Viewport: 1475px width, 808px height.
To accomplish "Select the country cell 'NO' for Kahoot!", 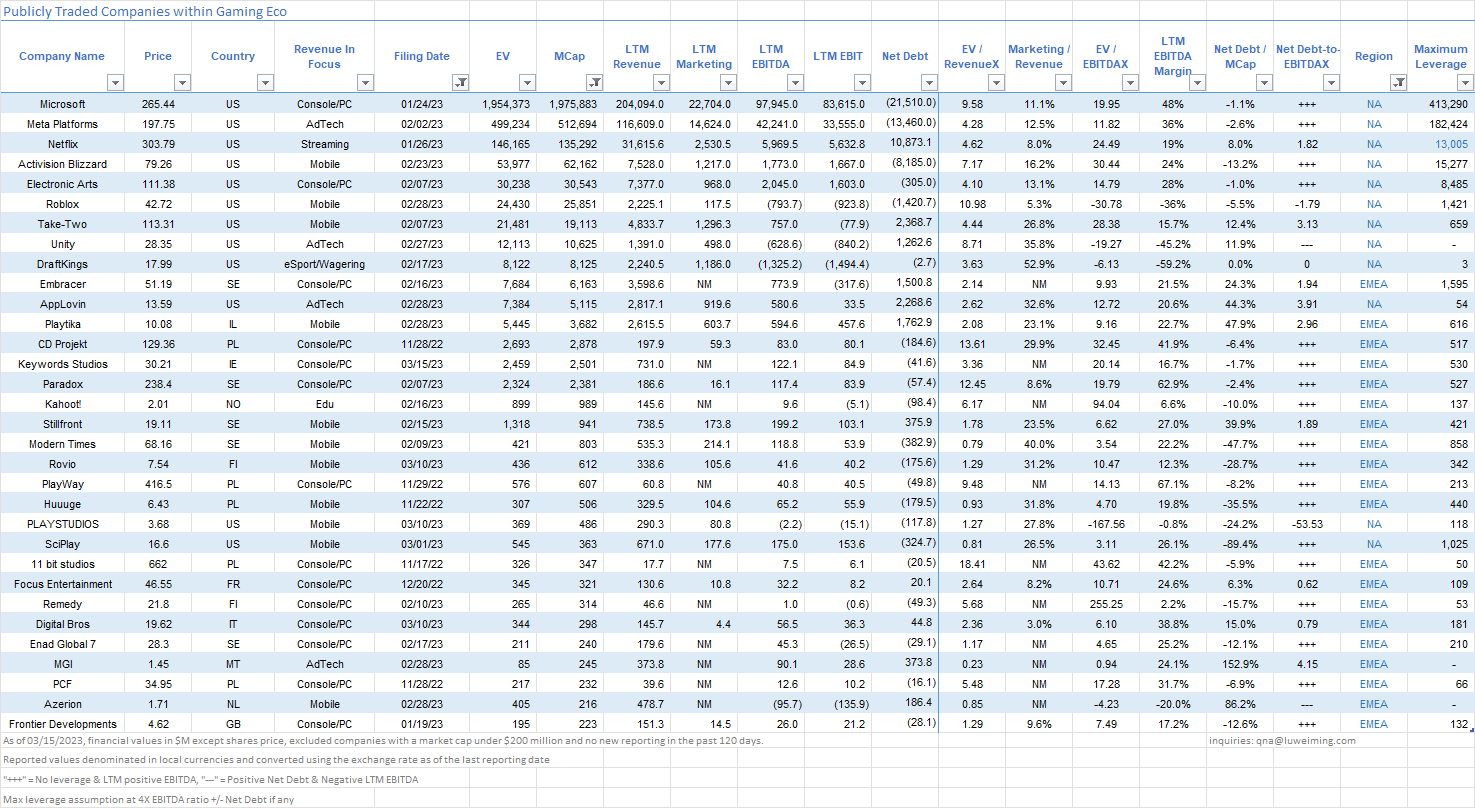I will point(233,404).
